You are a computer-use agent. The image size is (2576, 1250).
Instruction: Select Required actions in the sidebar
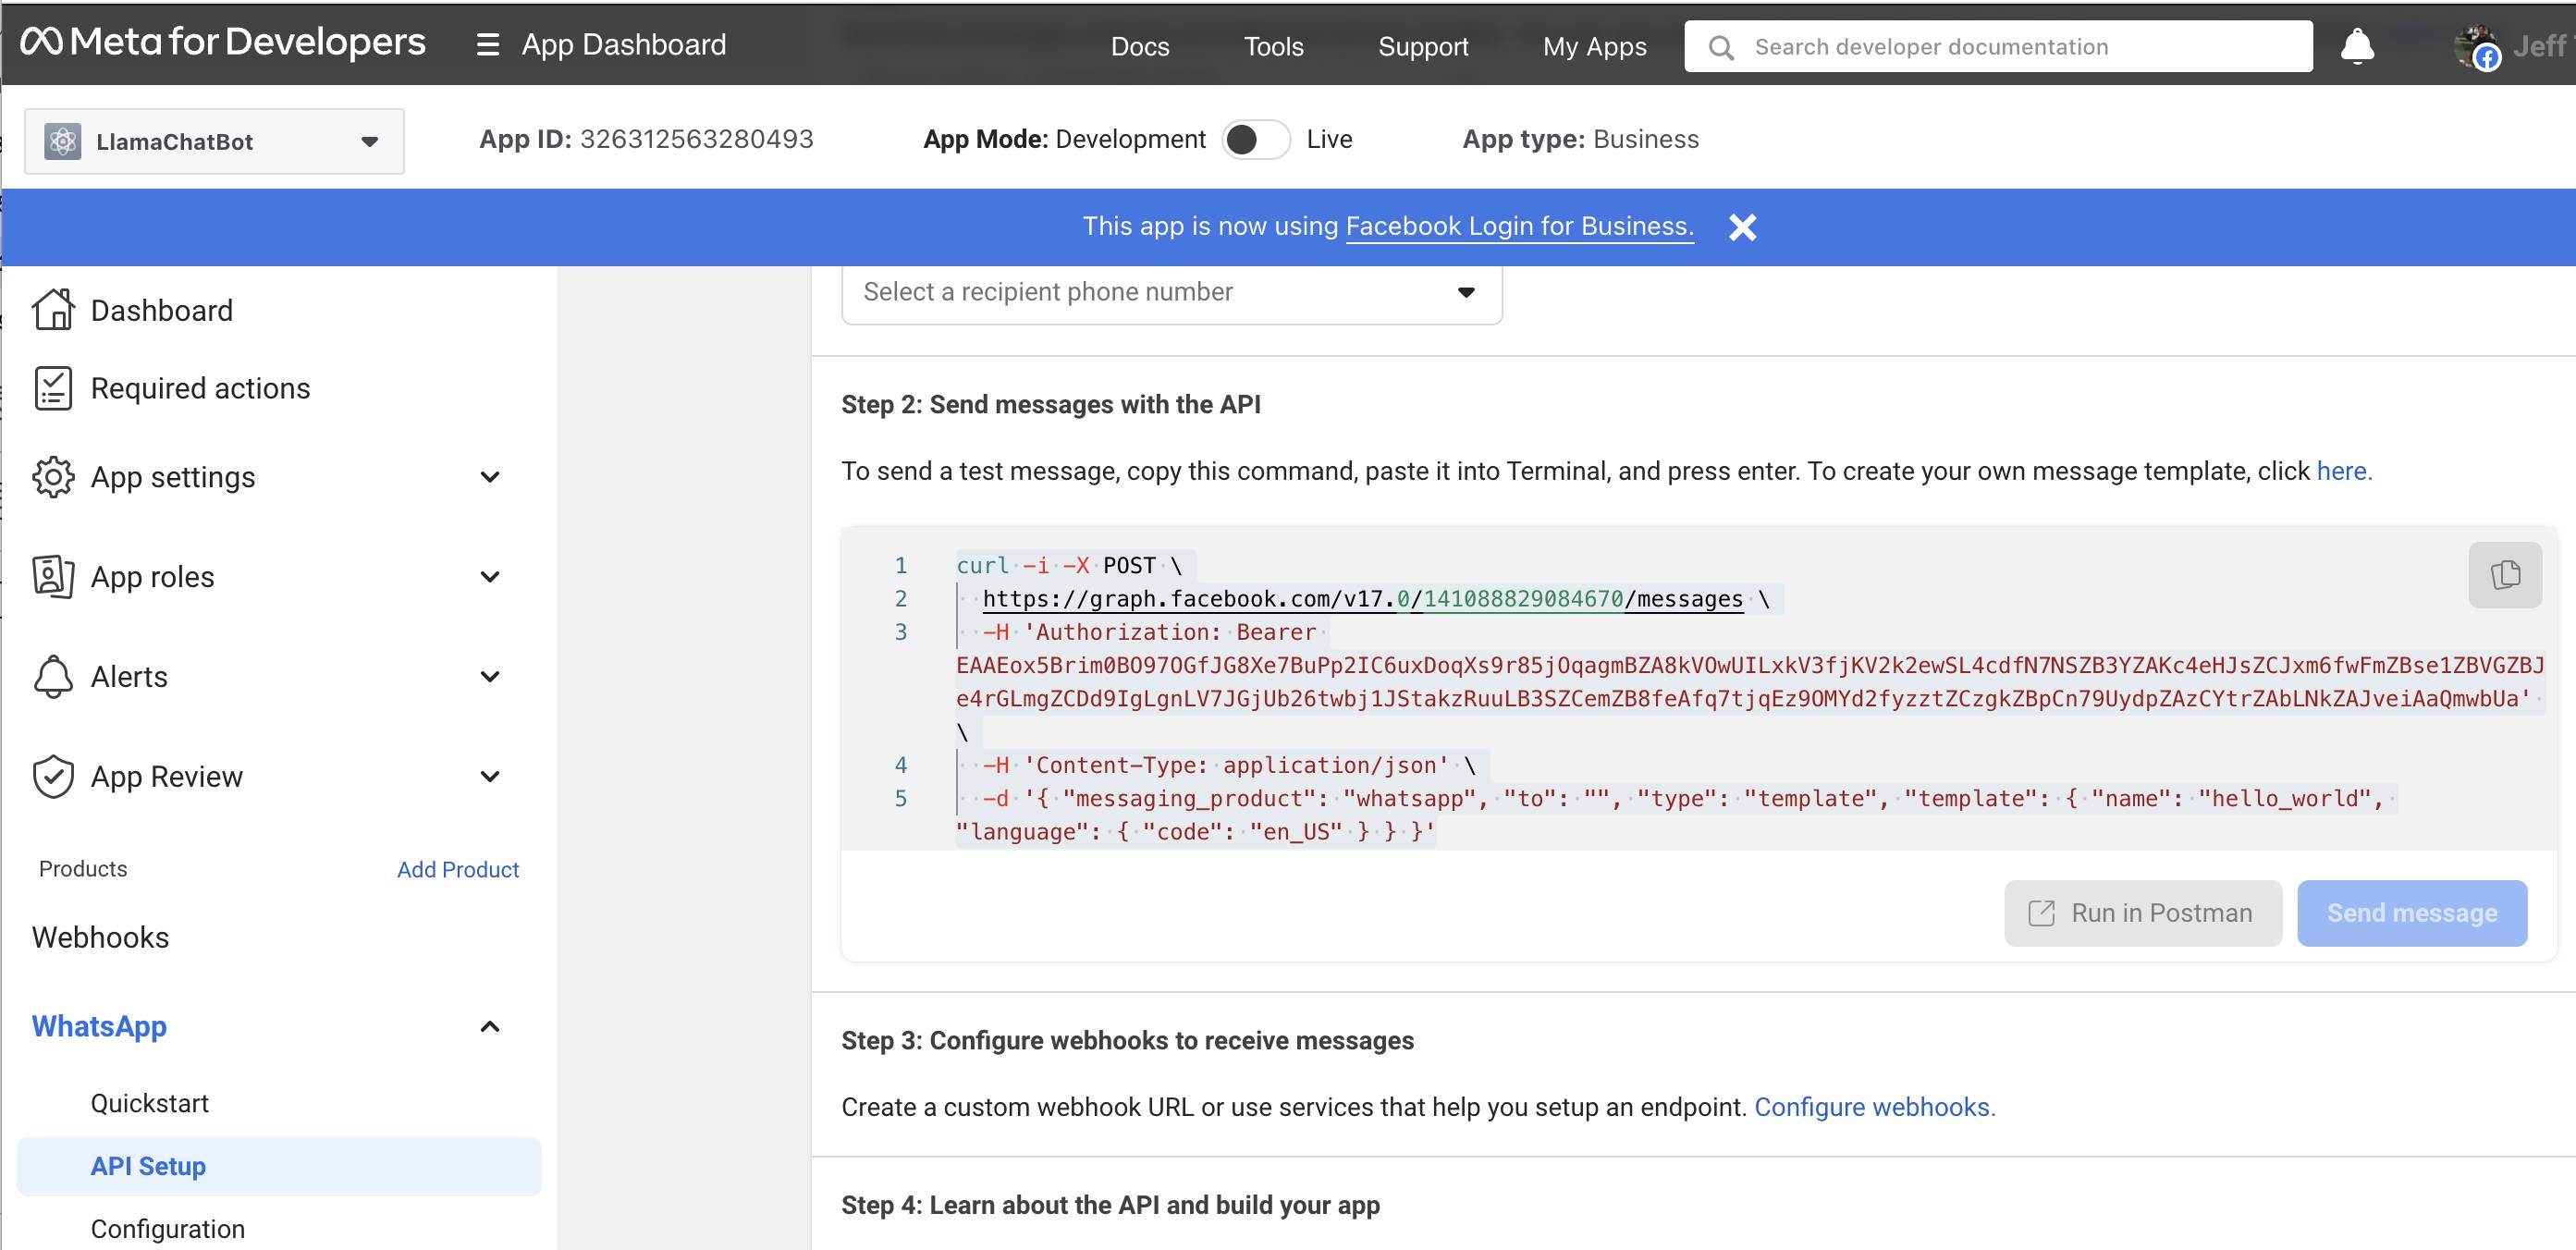(x=200, y=388)
